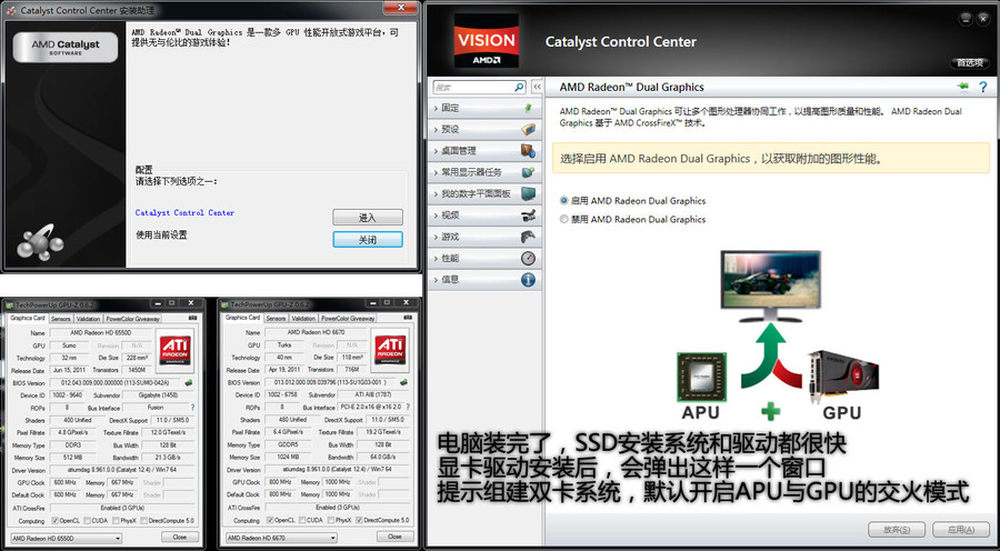The height and width of the screenshot is (551, 1000).
Task: Open Validation tab in HD 6550D GPU-Z window
Action: [x=88, y=318]
